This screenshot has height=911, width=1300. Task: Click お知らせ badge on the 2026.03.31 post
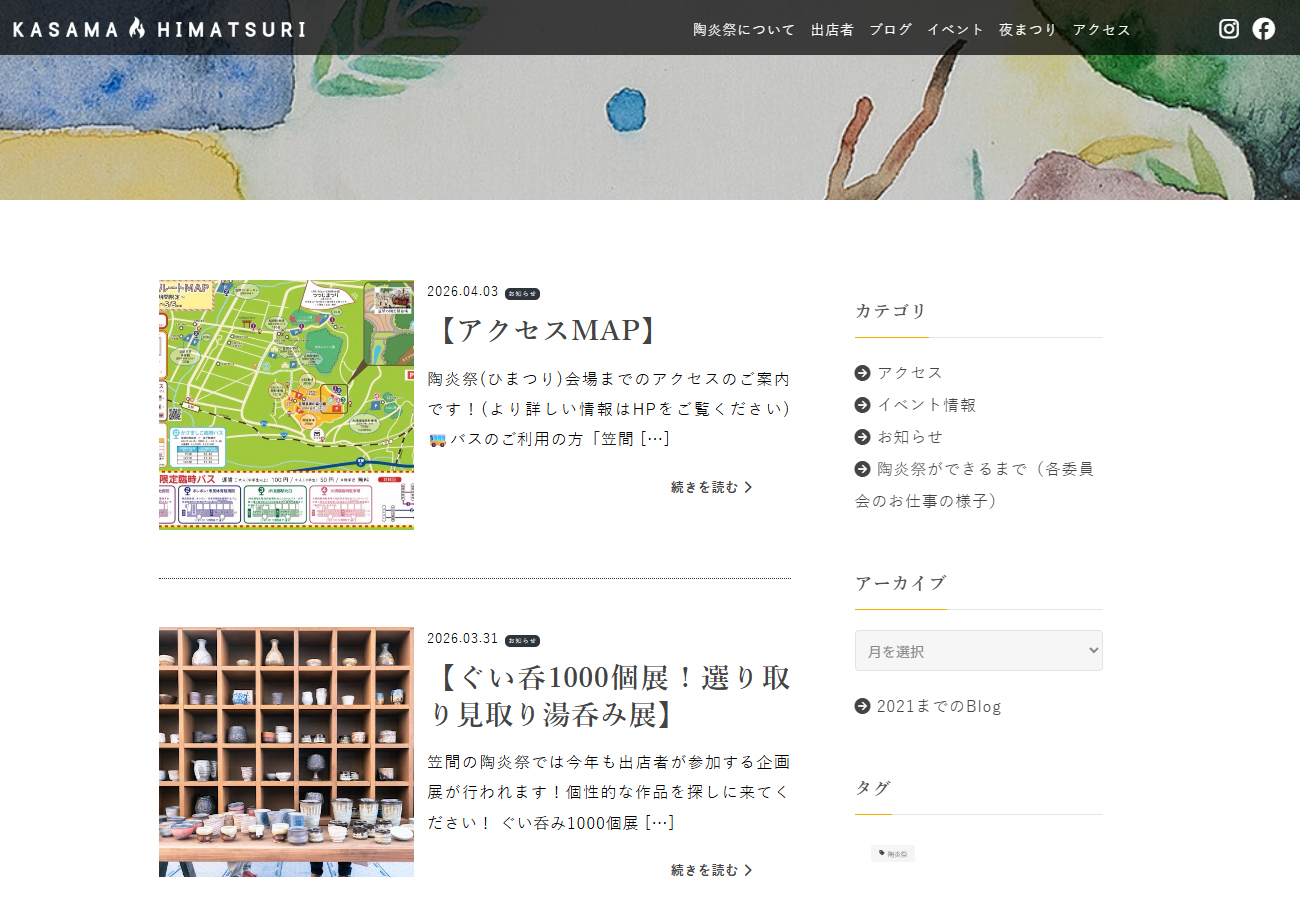pos(522,641)
